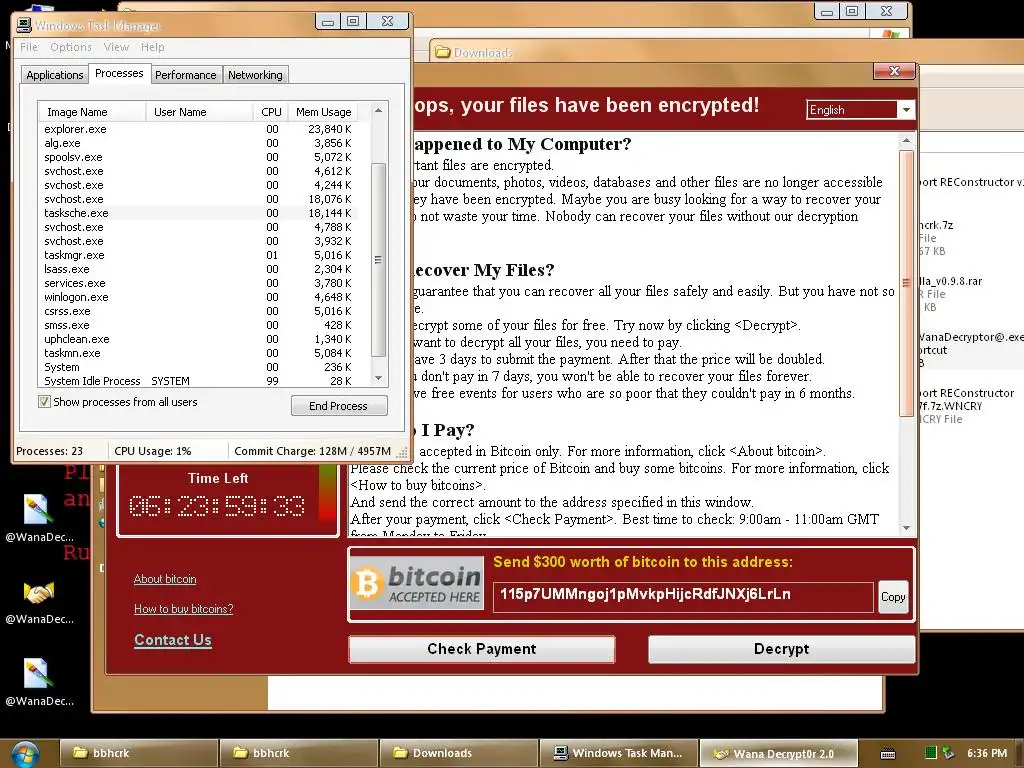This screenshot has height=768, width=1024.
Task: Click the End Process button
Action: [x=339, y=406]
